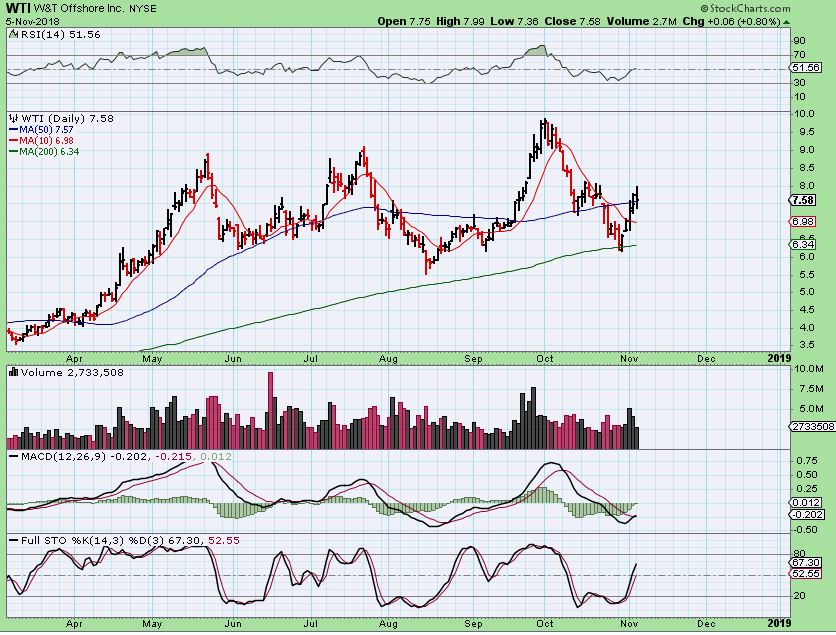Click the tallest volume bar in mid-June
Screen dimensions: 836x635
click(270, 411)
